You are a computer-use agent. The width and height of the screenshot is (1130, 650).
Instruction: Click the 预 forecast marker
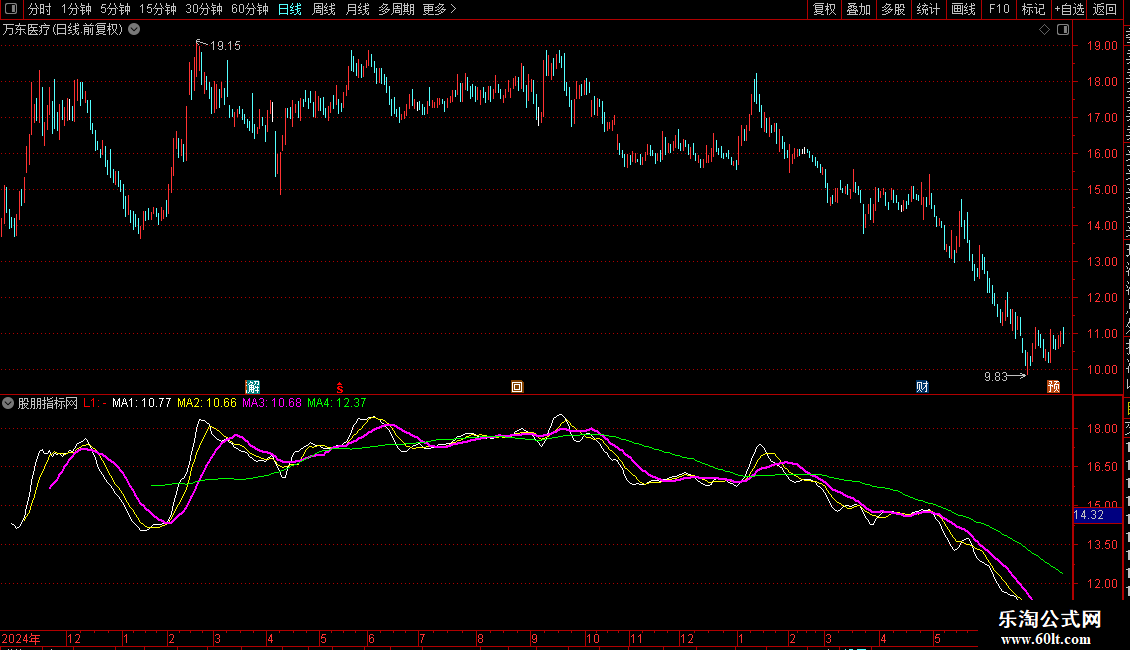[x=1053, y=387]
